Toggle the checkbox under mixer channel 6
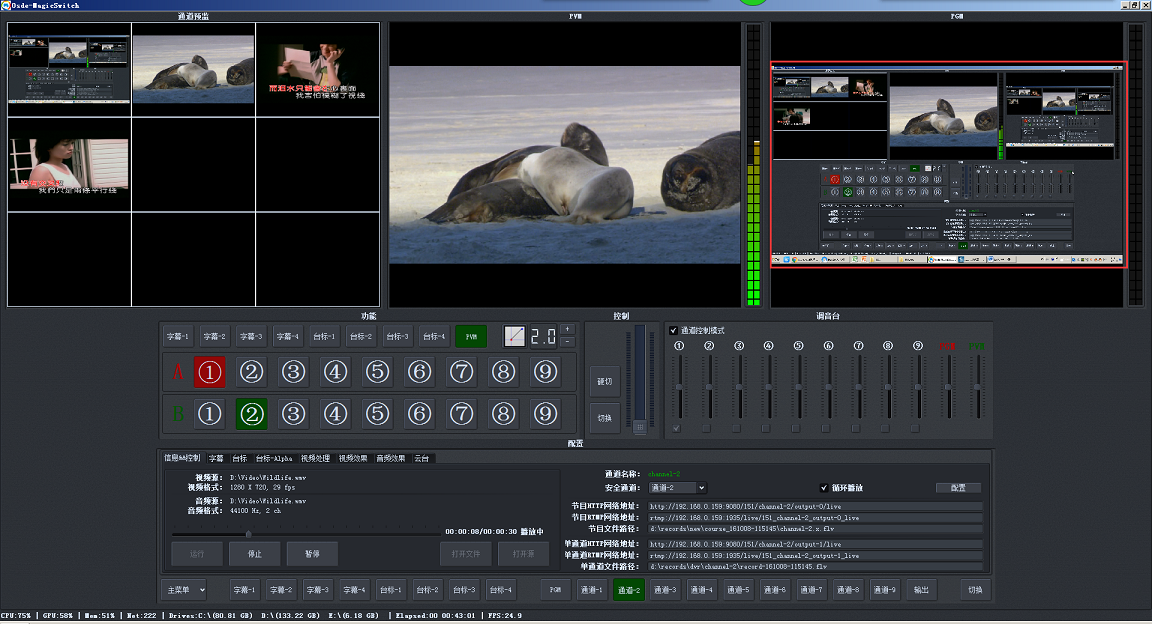 tap(826, 428)
